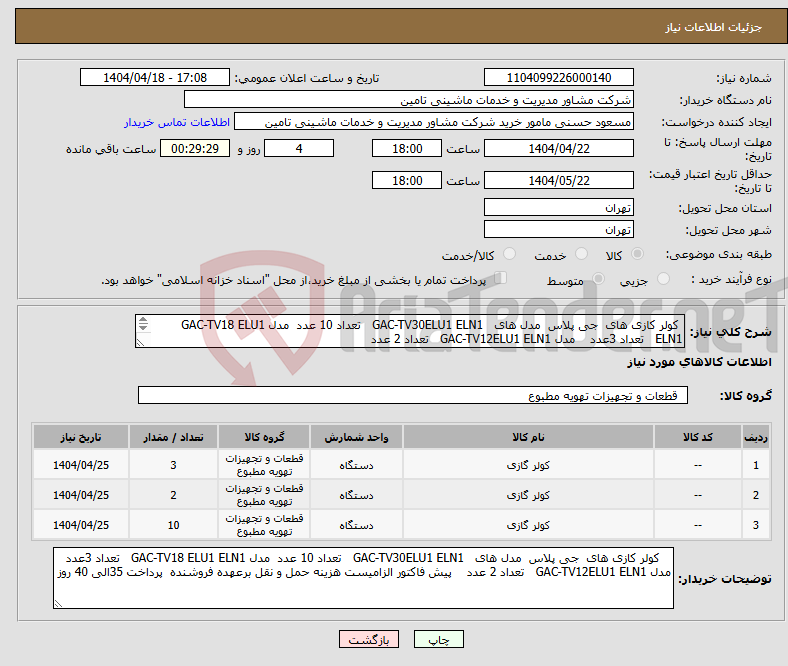Select the کالا/خدمت radio button
The height and width of the screenshot is (666, 788).
(x=510, y=254)
